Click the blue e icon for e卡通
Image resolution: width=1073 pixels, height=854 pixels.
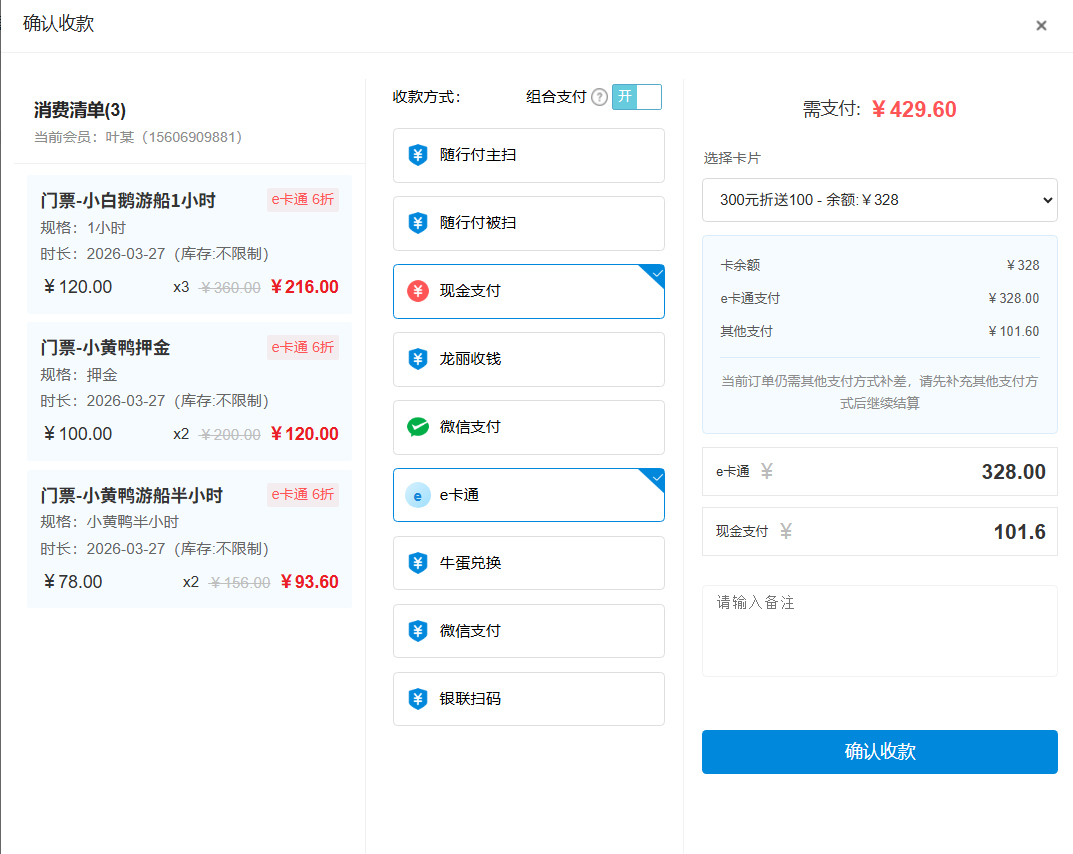click(x=418, y=495)
